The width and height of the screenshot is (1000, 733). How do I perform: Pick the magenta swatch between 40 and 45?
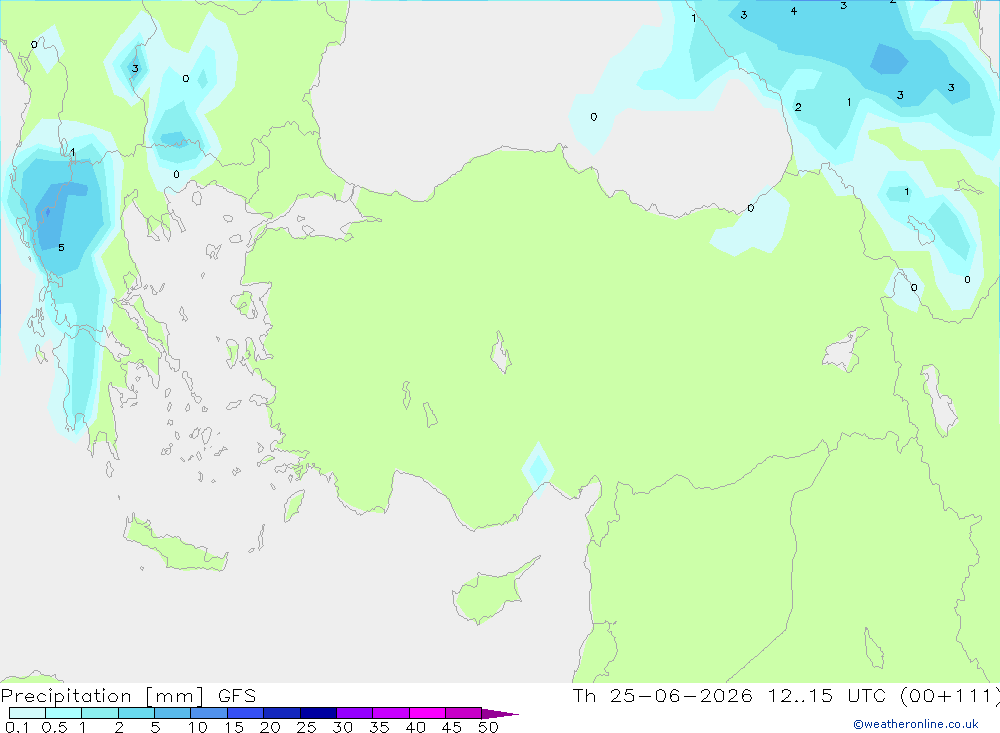point(427,713)
